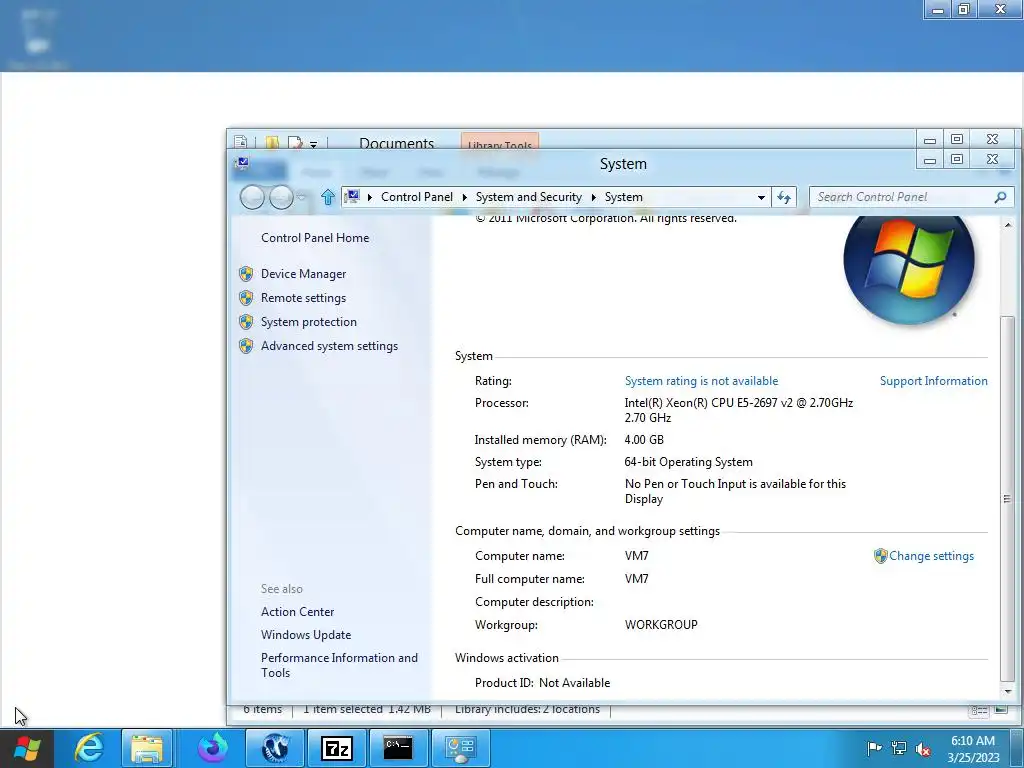Open Customize Quick Access Toolbar dropdown in Documents
This screenshot has width=1024, height=768.
tap(313, 144)
